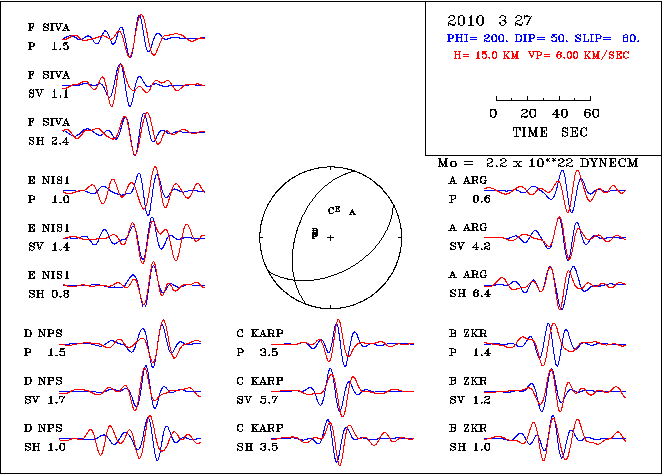Click the "SV 1.1" label under F SIVA
Image resolution: width=663 pixels, height=474 pixels.
coord(49,93)
